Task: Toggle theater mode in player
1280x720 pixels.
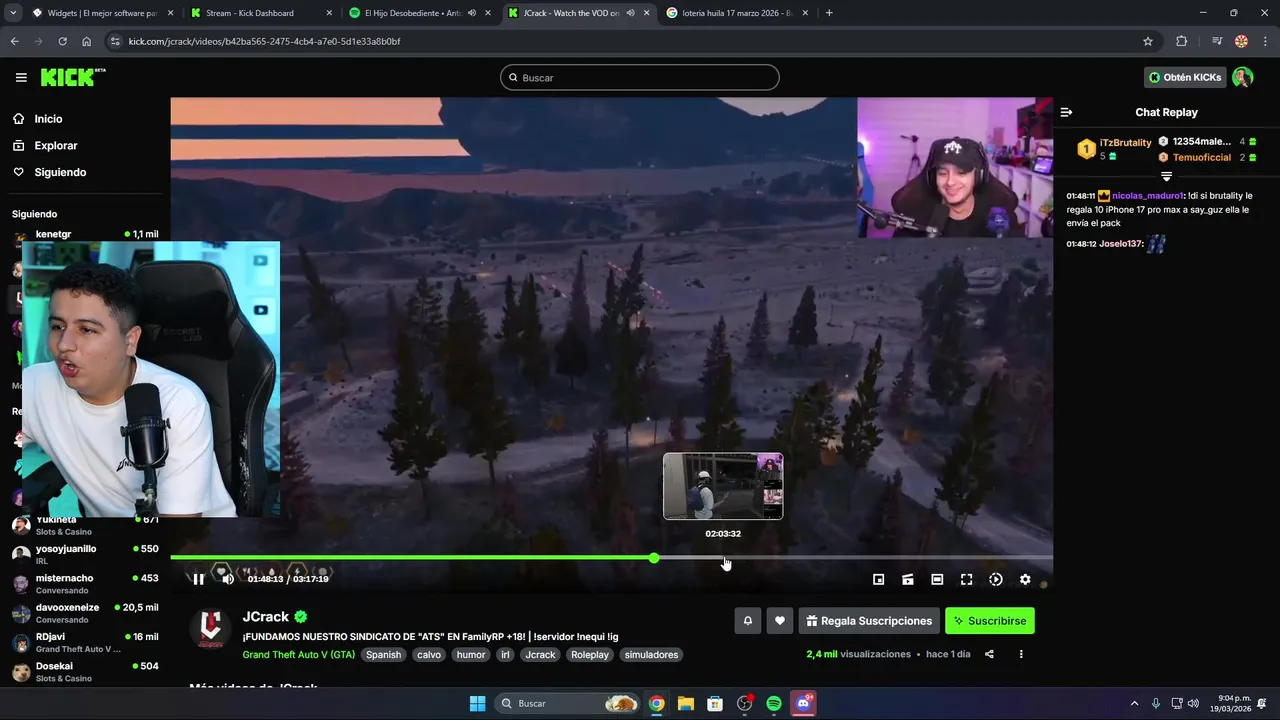Action: (937, 579)
